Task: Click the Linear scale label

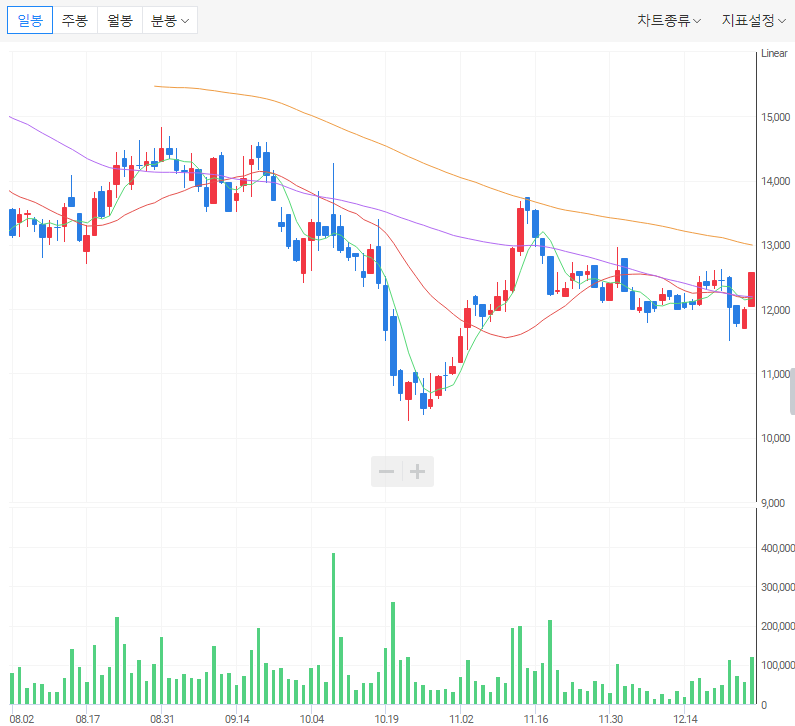Action: tap(774, 53)
